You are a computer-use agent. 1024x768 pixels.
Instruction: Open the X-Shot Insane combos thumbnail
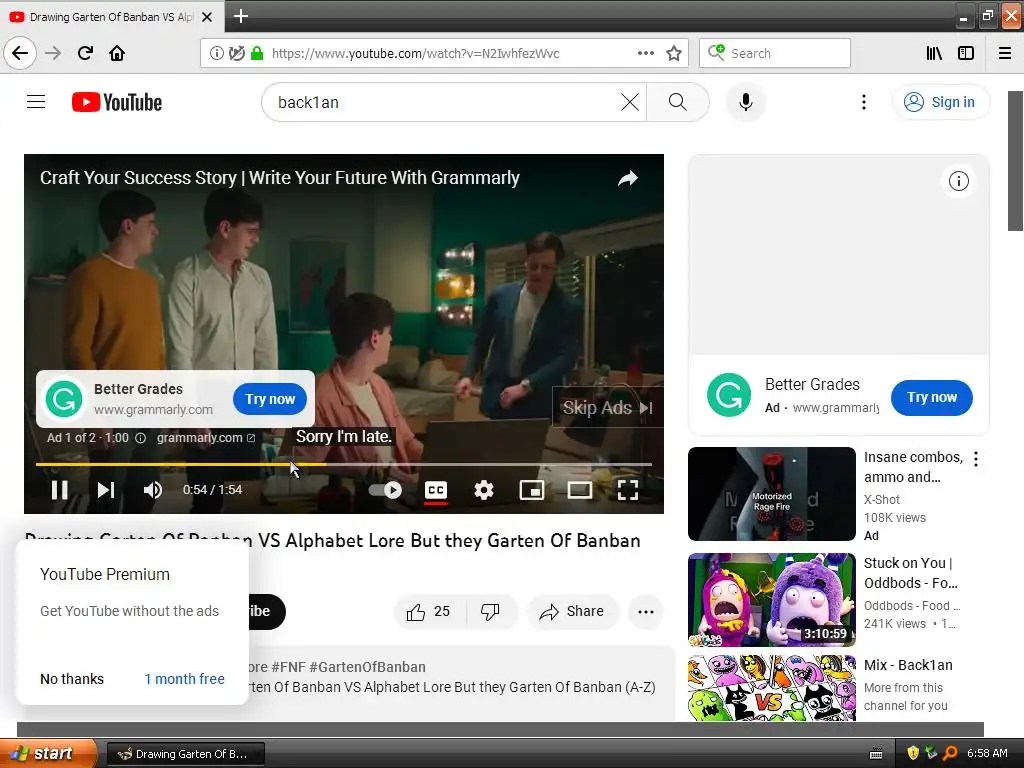[771, 494]
